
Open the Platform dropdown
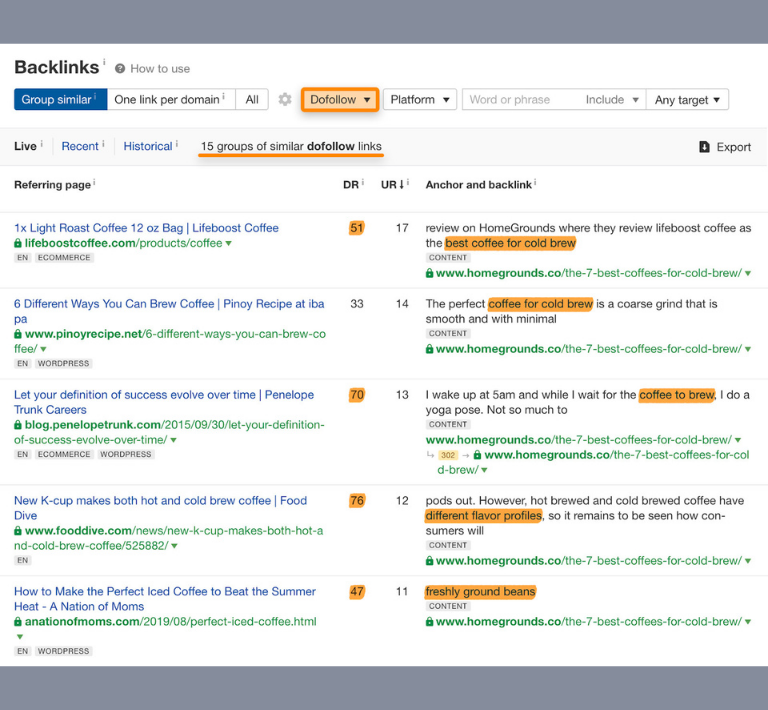(x=419, y=100)
